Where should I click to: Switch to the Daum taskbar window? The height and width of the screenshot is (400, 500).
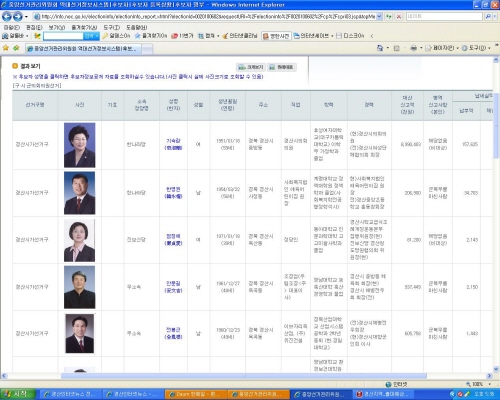196,394
